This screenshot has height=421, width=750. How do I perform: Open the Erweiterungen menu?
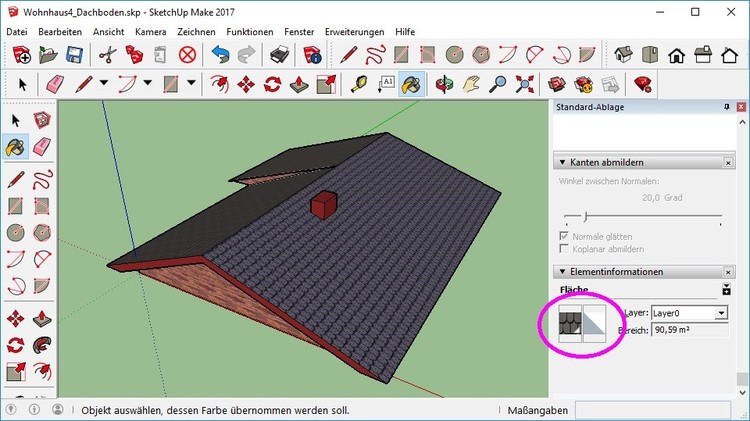tap(354, 32)
